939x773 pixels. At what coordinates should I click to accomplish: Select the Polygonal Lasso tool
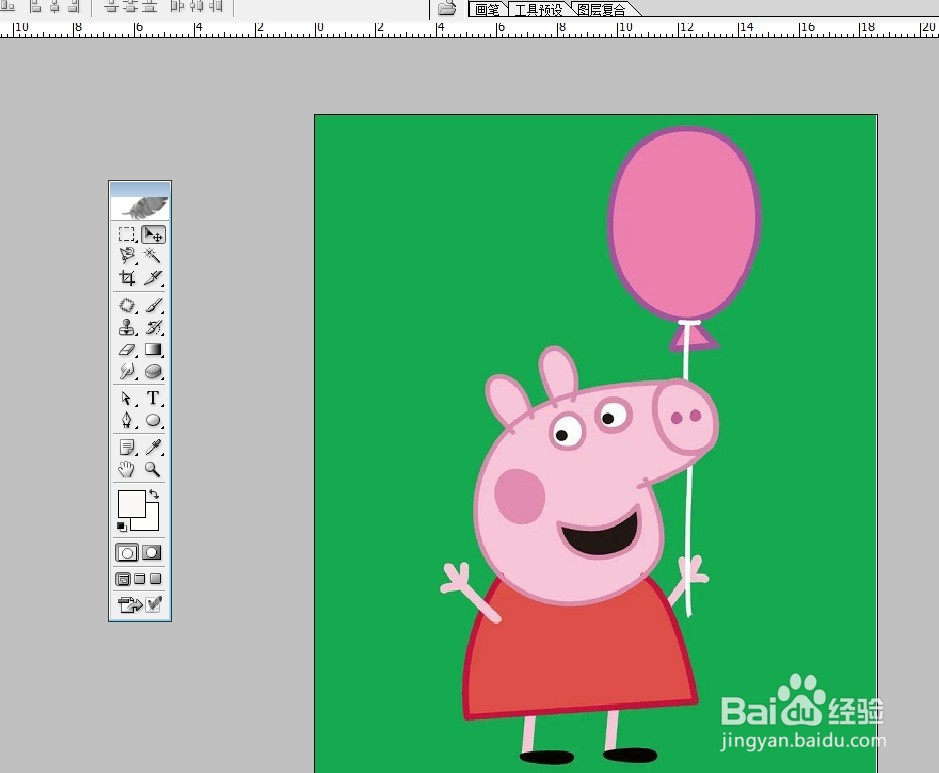[x=126, y=256]
